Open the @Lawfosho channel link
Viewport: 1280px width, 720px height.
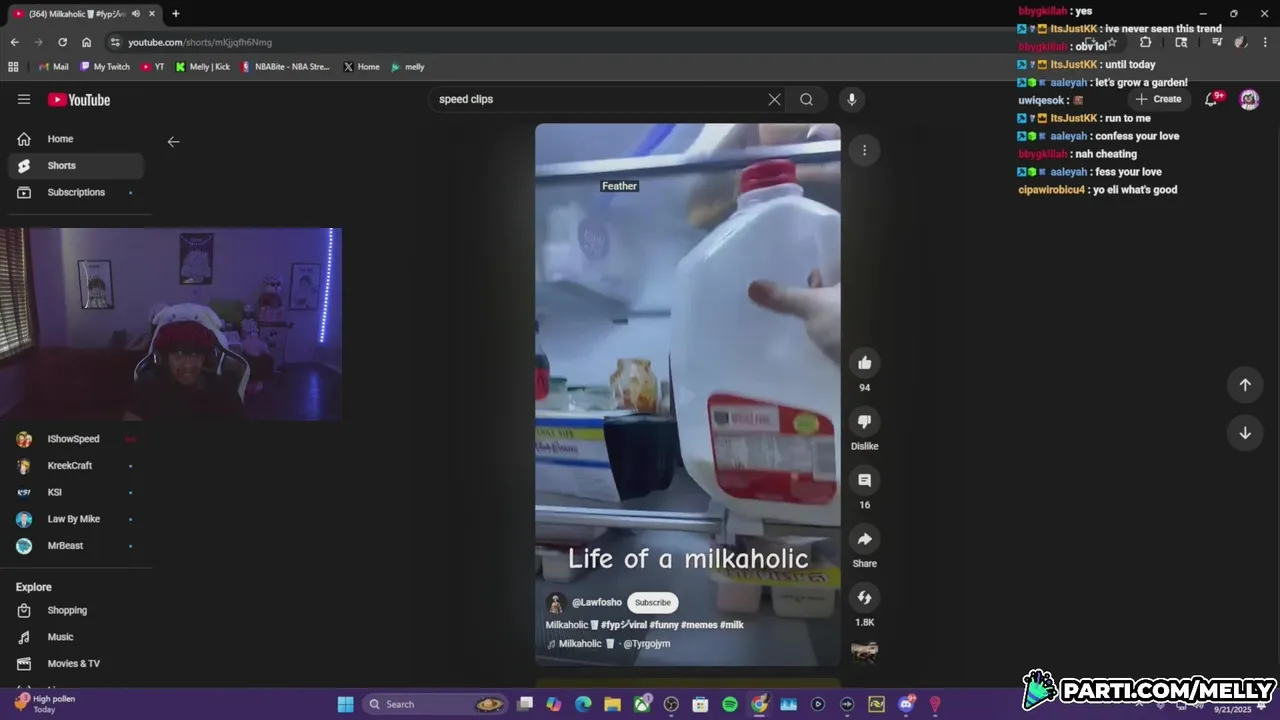click(x=597, y=603)
